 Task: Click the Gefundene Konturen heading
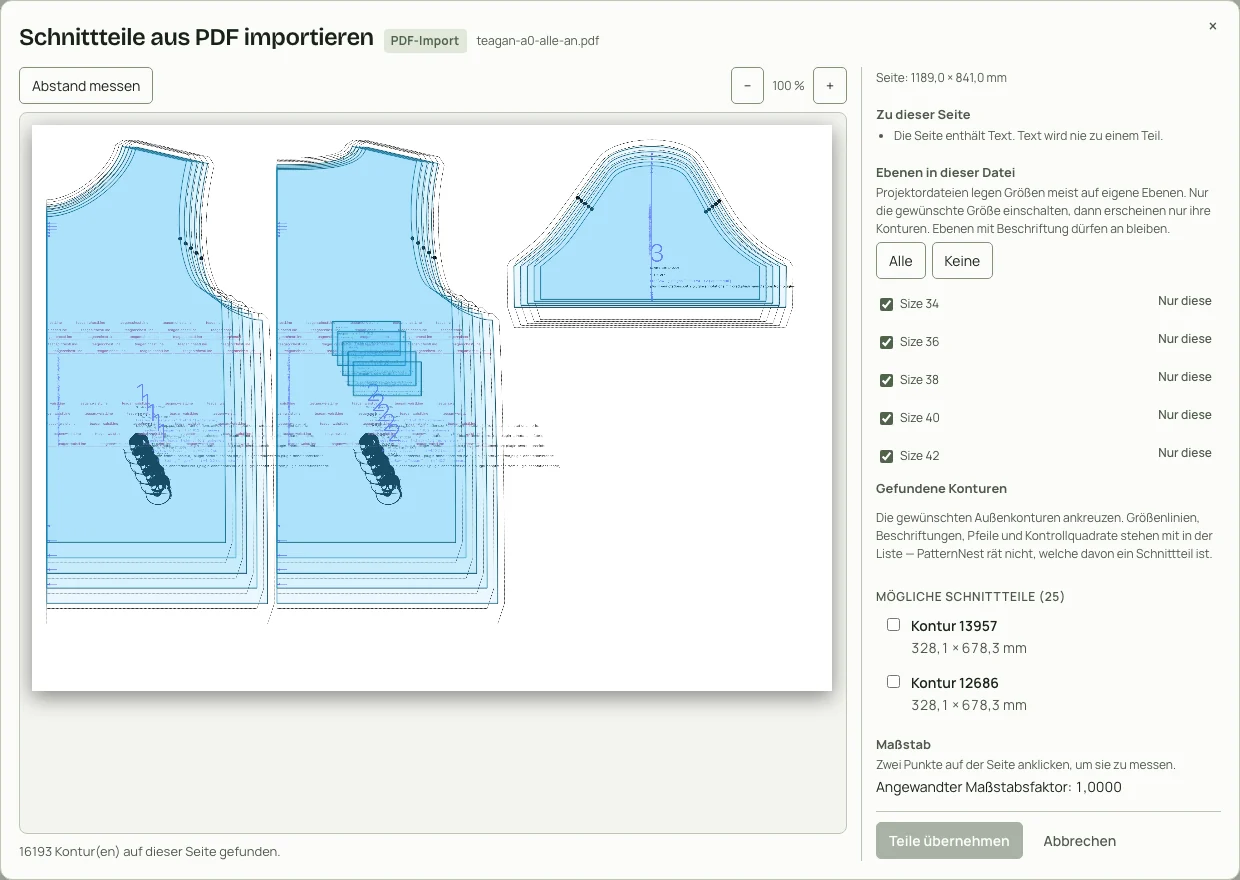tap(941, 489)
